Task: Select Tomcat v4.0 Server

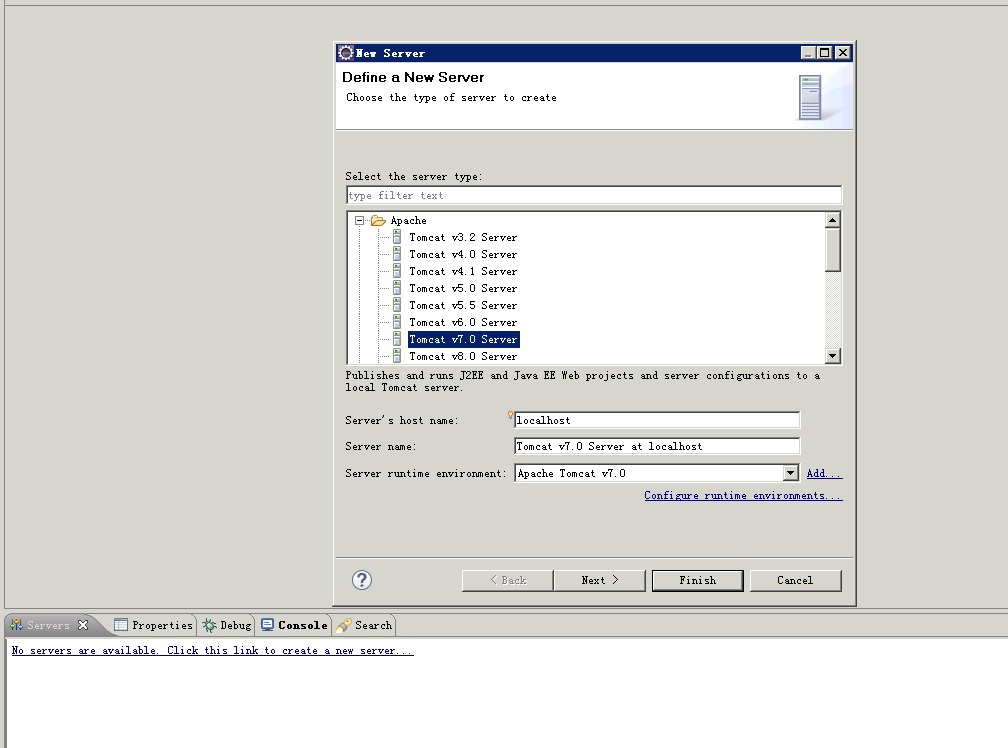Action: [x=463, y=254]
